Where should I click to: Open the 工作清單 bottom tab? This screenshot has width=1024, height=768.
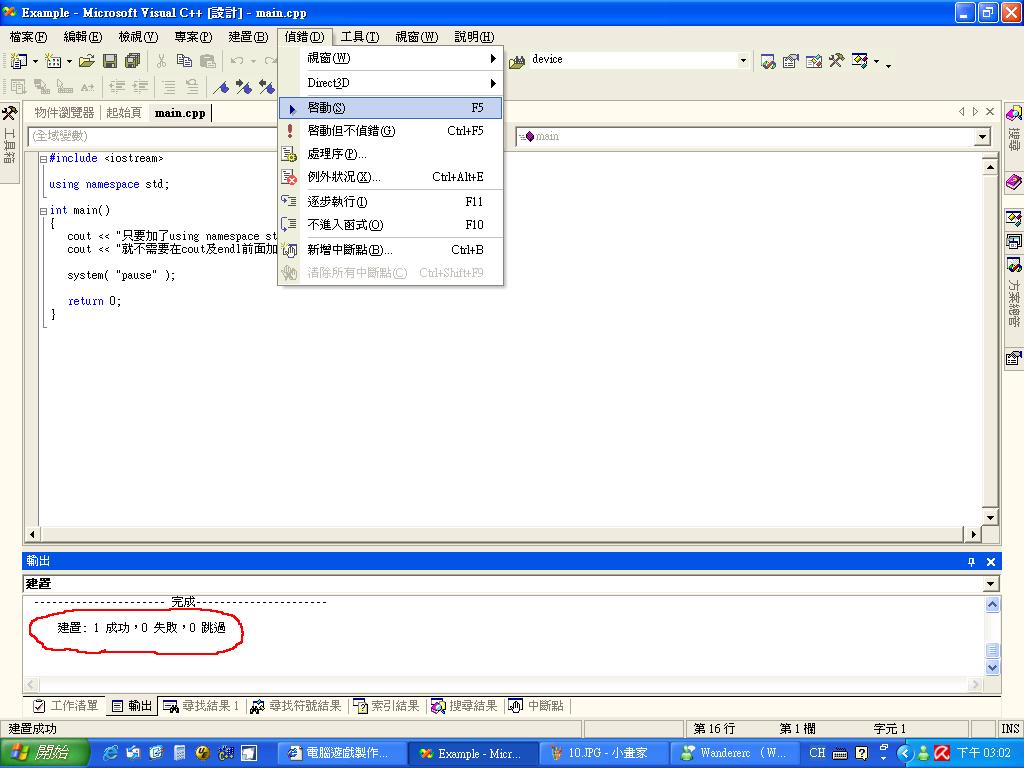point(66,706)
